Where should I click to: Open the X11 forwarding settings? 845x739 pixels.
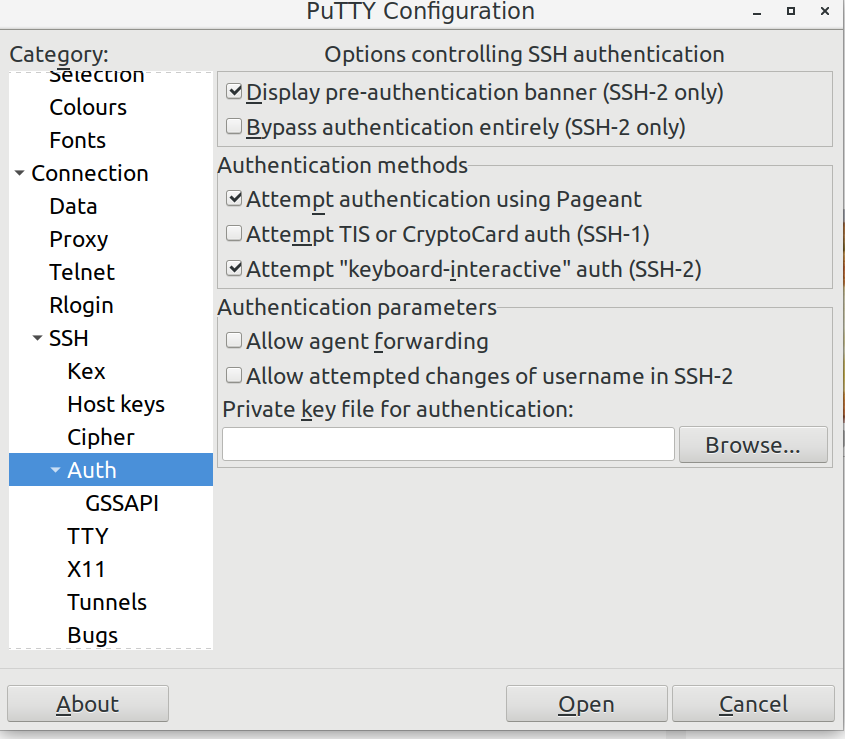pos(87,569)
